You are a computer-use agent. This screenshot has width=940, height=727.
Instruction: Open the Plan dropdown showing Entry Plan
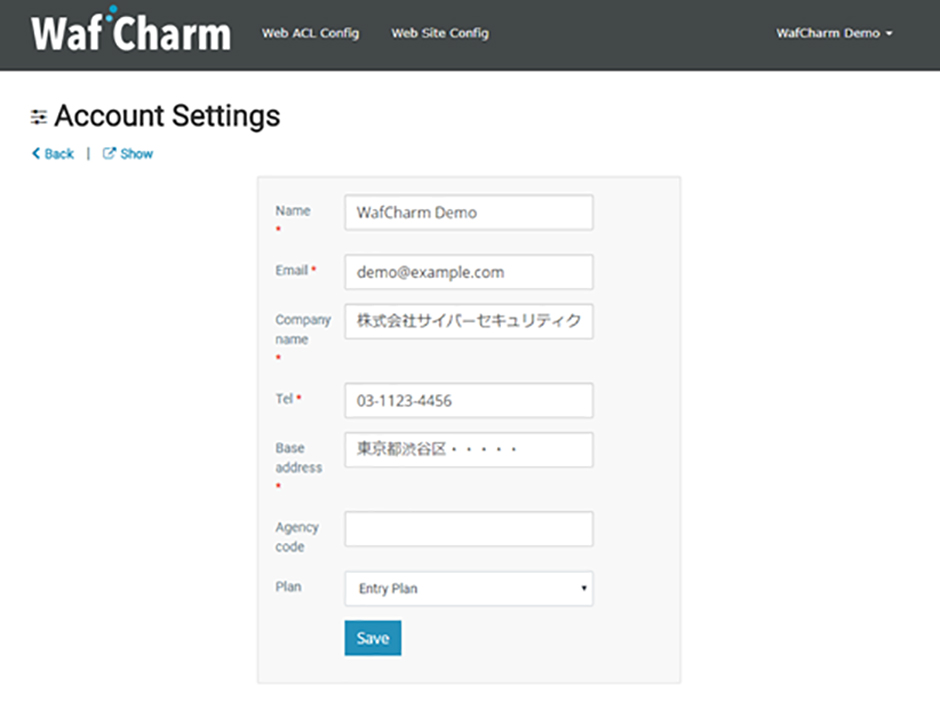[468, 589]
